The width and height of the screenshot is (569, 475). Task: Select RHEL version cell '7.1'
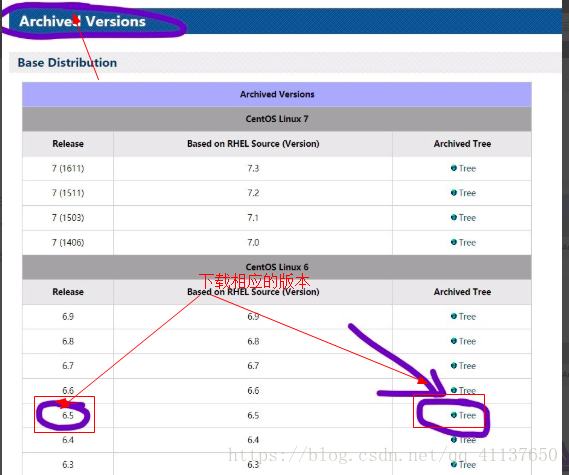pos(253,218)
